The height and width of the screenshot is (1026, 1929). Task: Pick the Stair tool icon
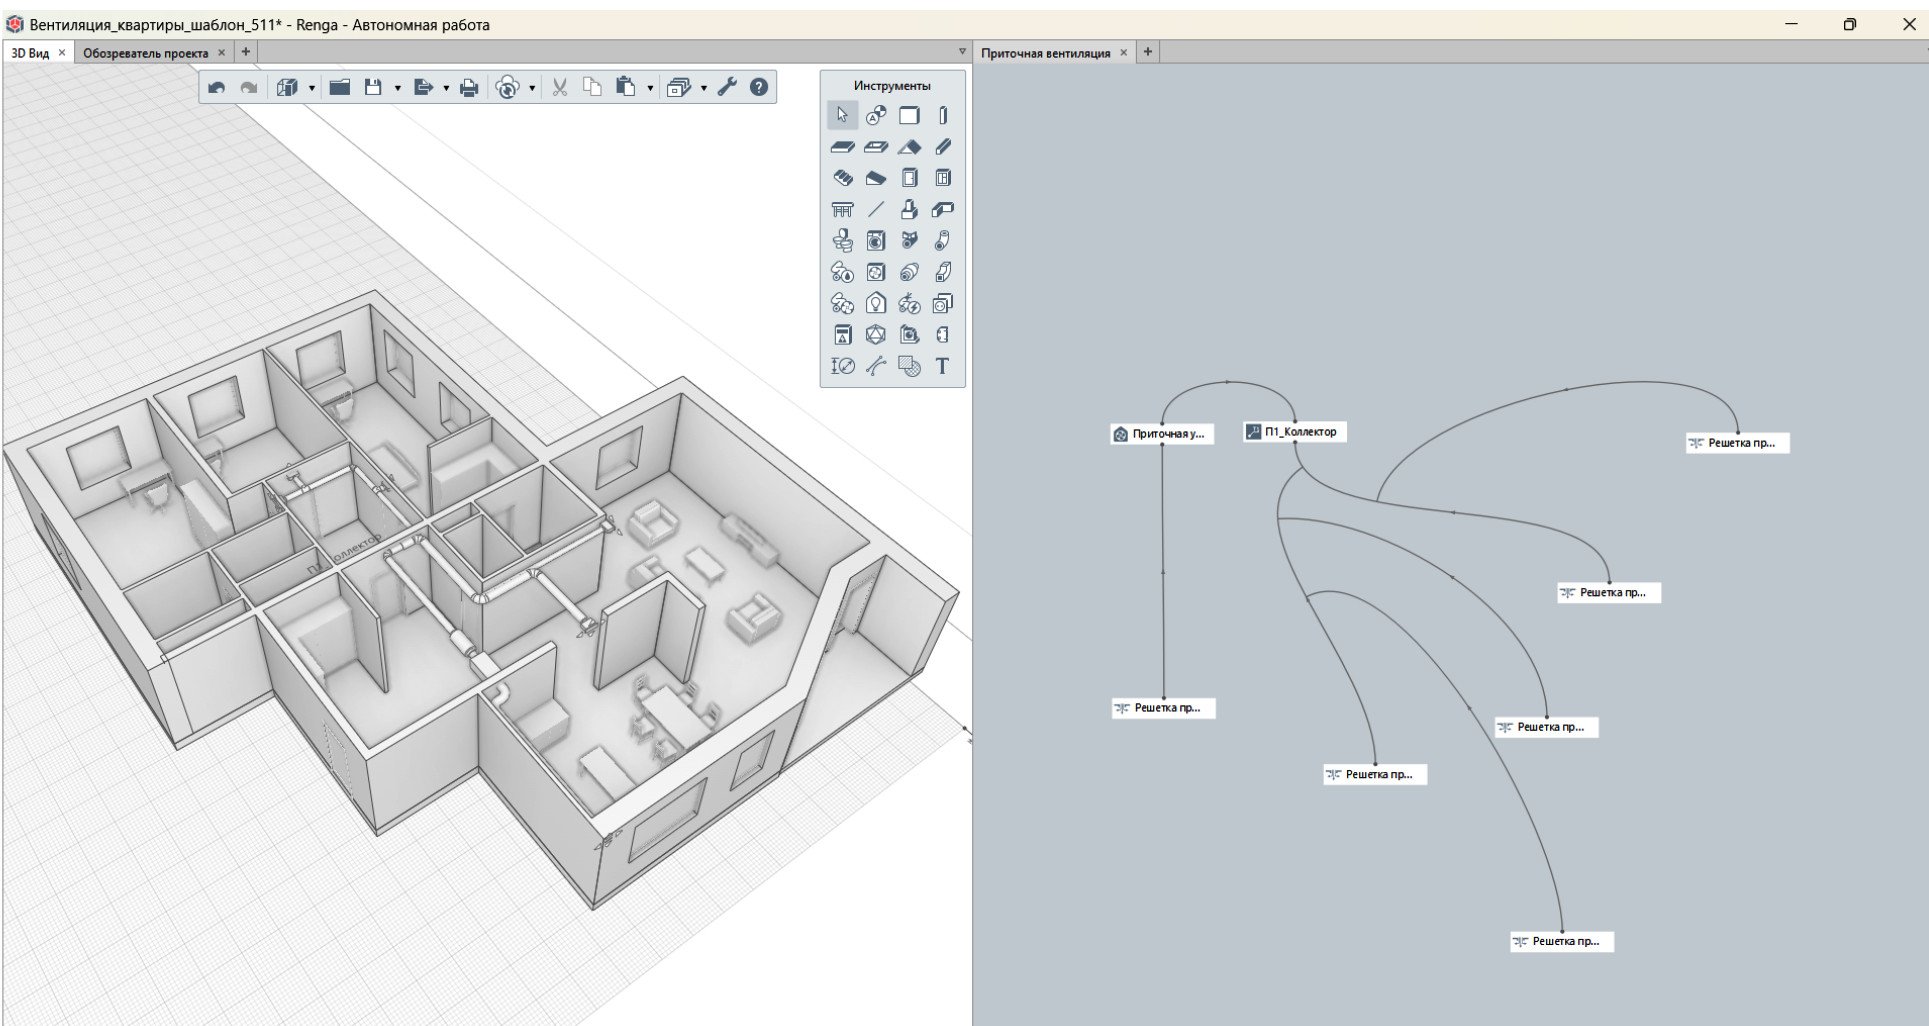(843, 178)
